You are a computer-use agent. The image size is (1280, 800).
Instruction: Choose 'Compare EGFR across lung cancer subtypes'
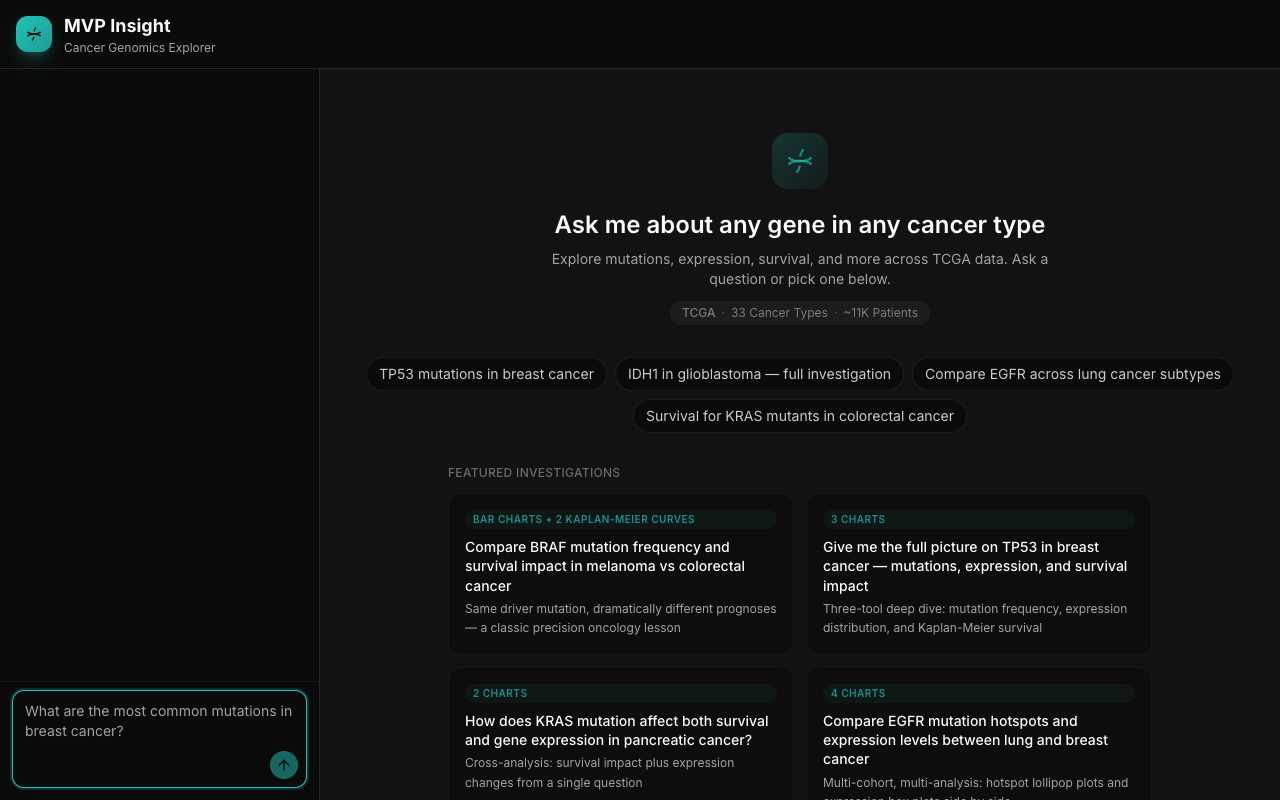(1072, 374)
